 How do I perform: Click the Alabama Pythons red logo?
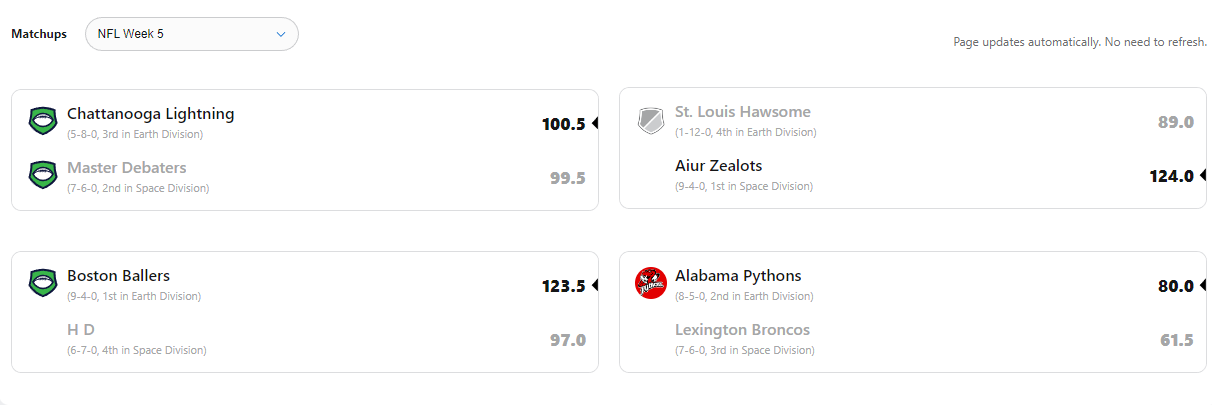pyautogui.click(x=650, y=283)
